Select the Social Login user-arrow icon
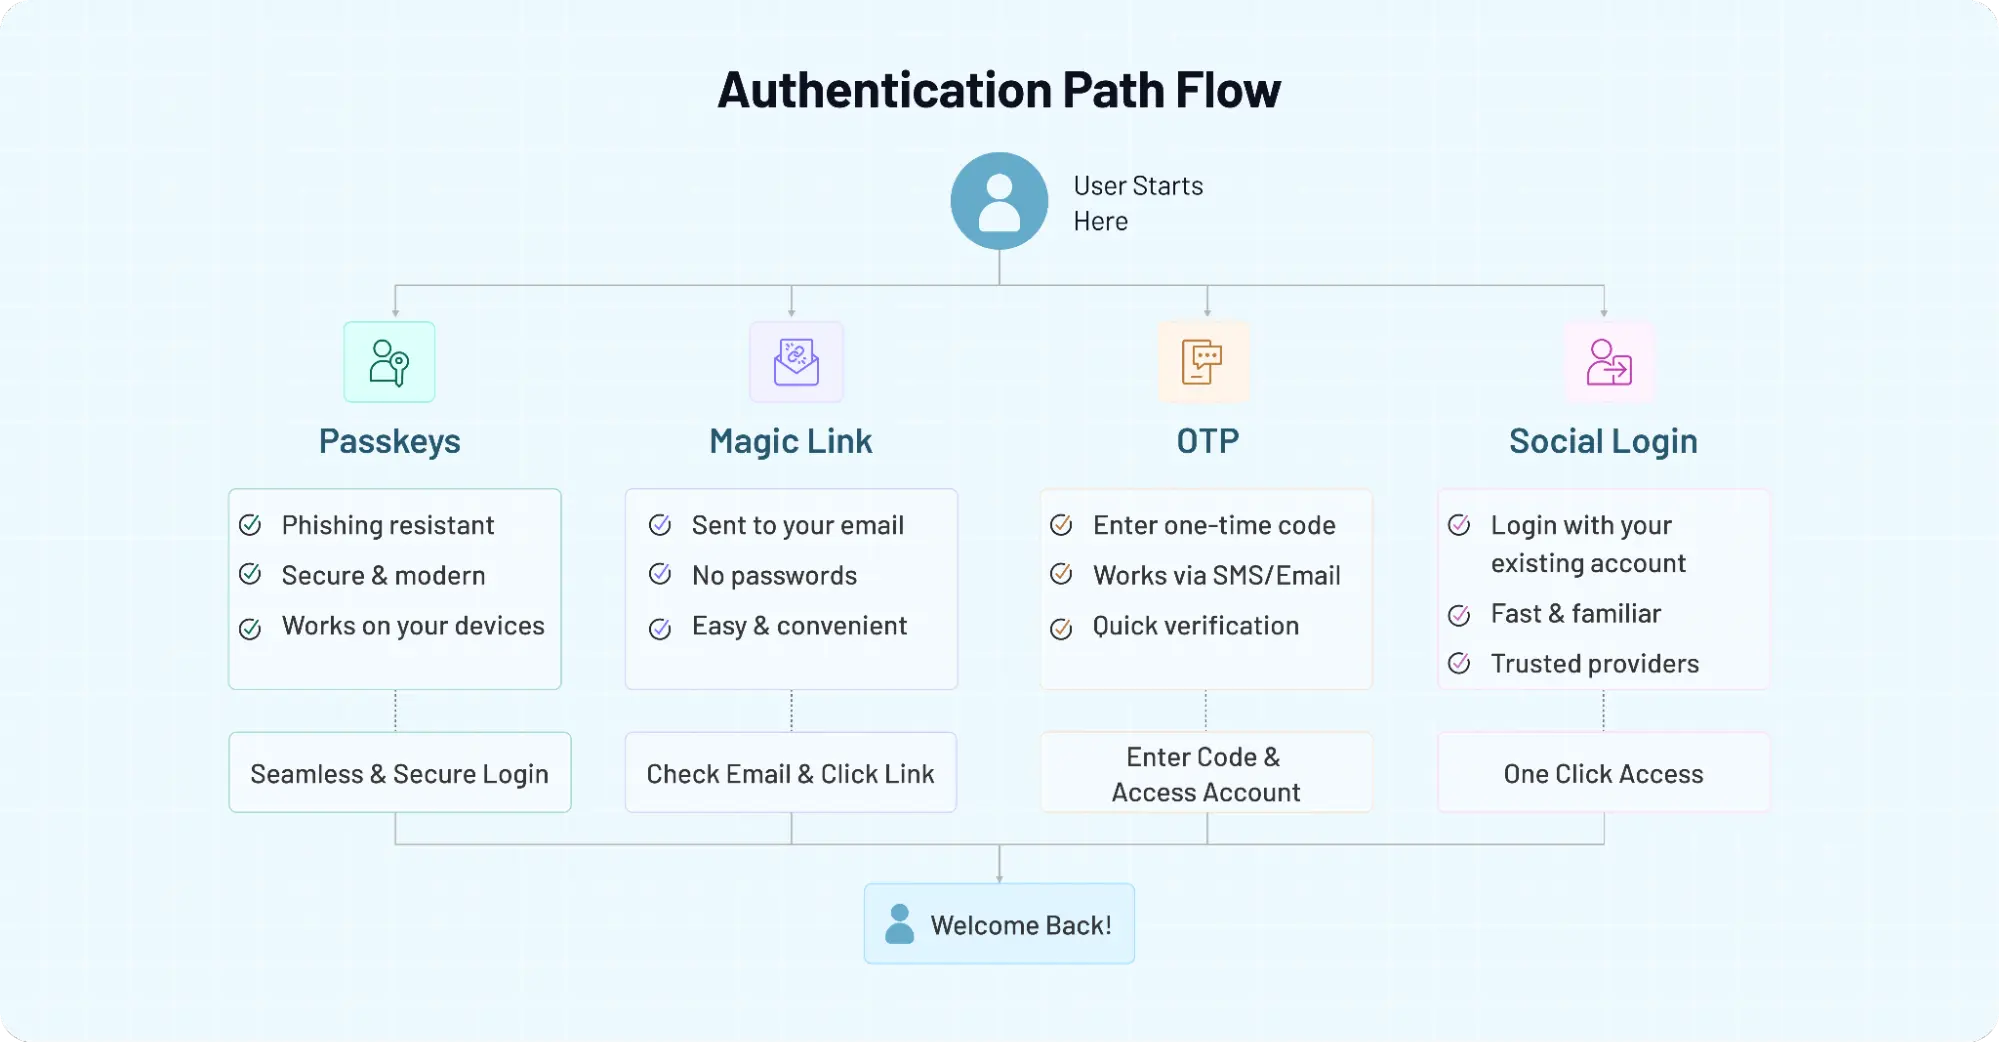 1609,362
